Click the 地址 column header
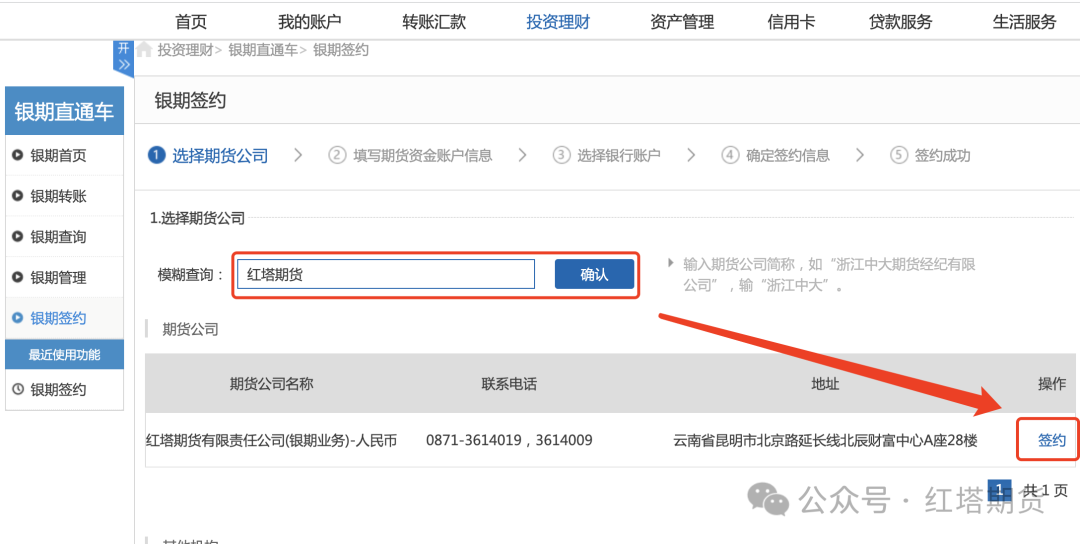1080x544 pixels. coord(825,384)
